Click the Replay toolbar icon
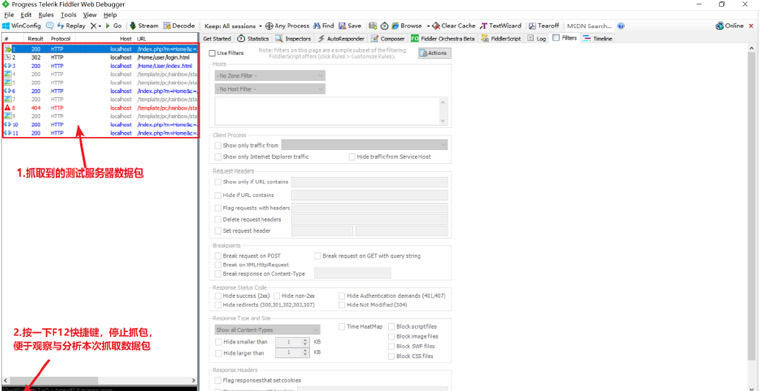Image resolution: width=760 pixels, height=391 pixels. pyautogui.click(x=61, y=26)
